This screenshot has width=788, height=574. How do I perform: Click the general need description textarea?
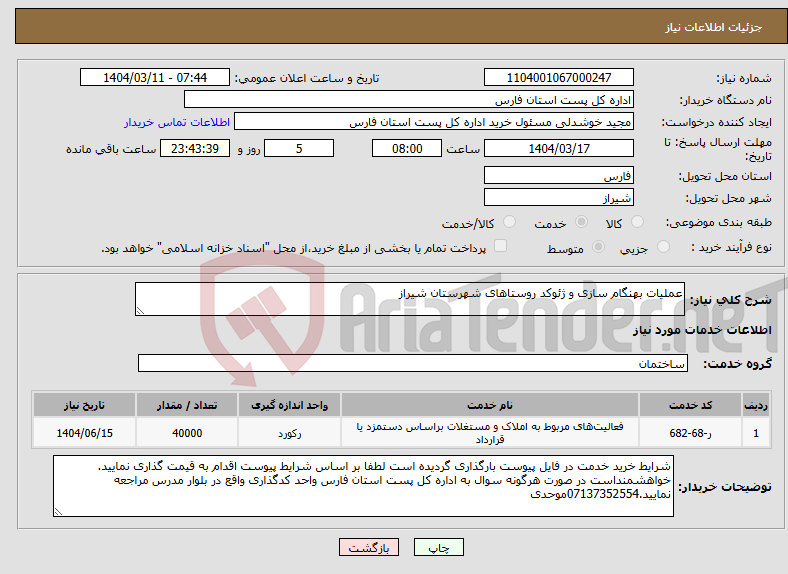click(410, 299)
